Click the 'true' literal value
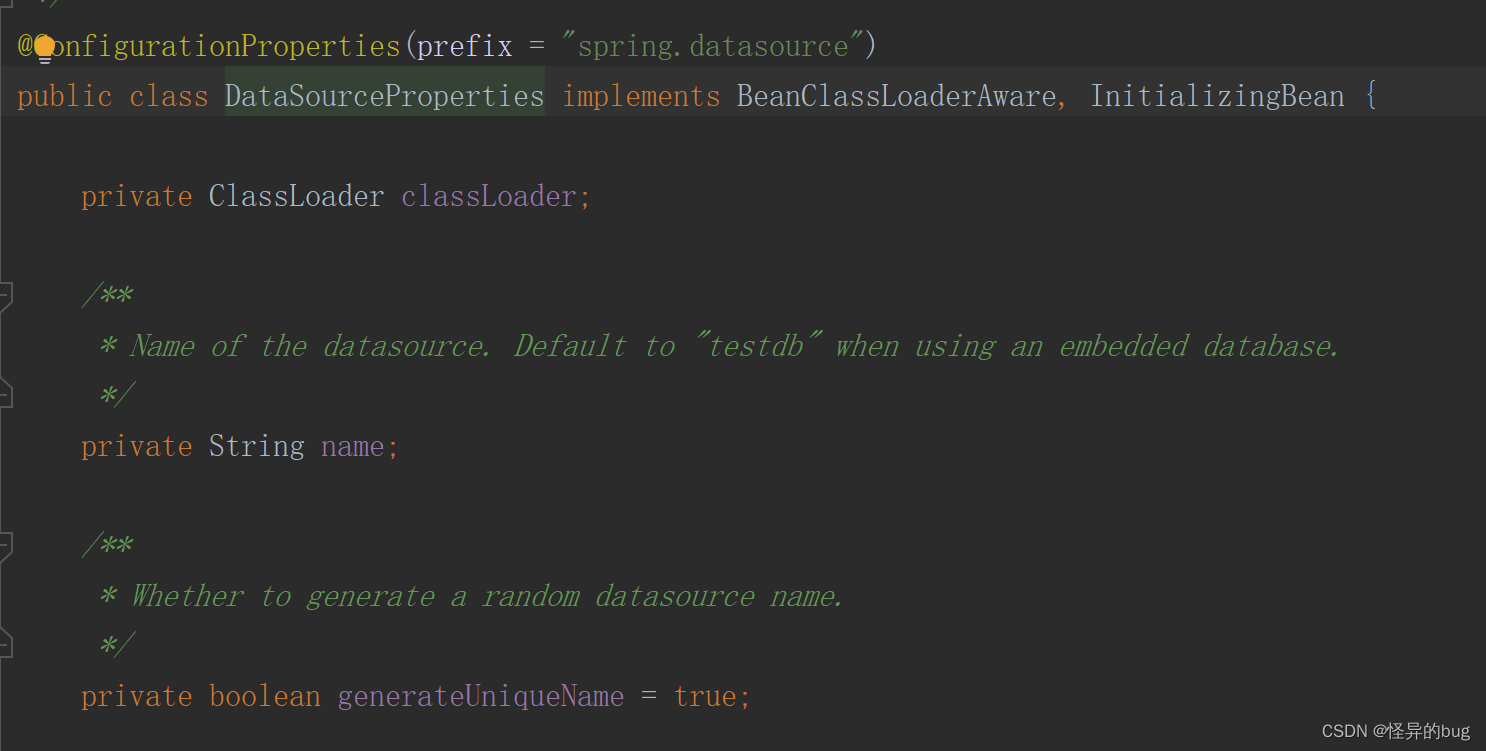The height and width of the screenshot is (751, 1486). tap(705, 696)
